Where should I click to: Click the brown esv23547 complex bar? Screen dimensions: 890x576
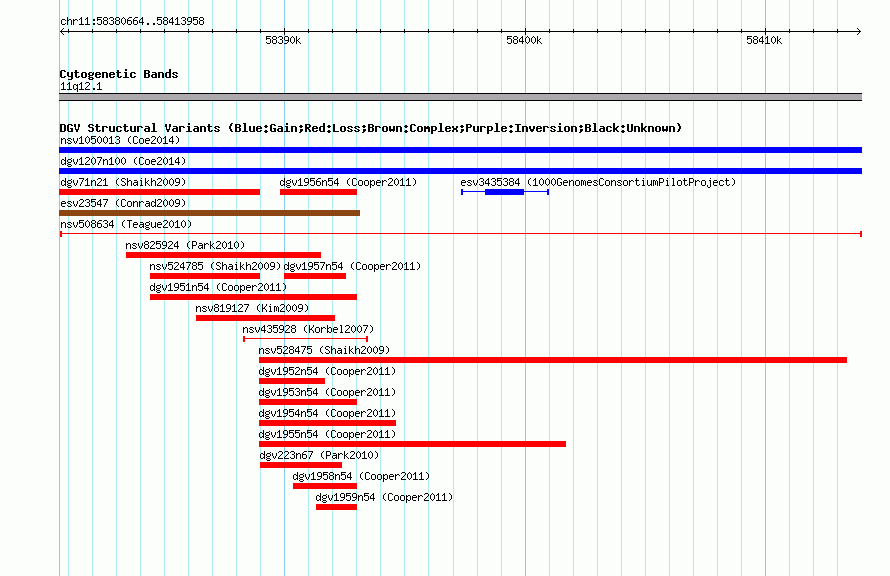tap(209, 213)
